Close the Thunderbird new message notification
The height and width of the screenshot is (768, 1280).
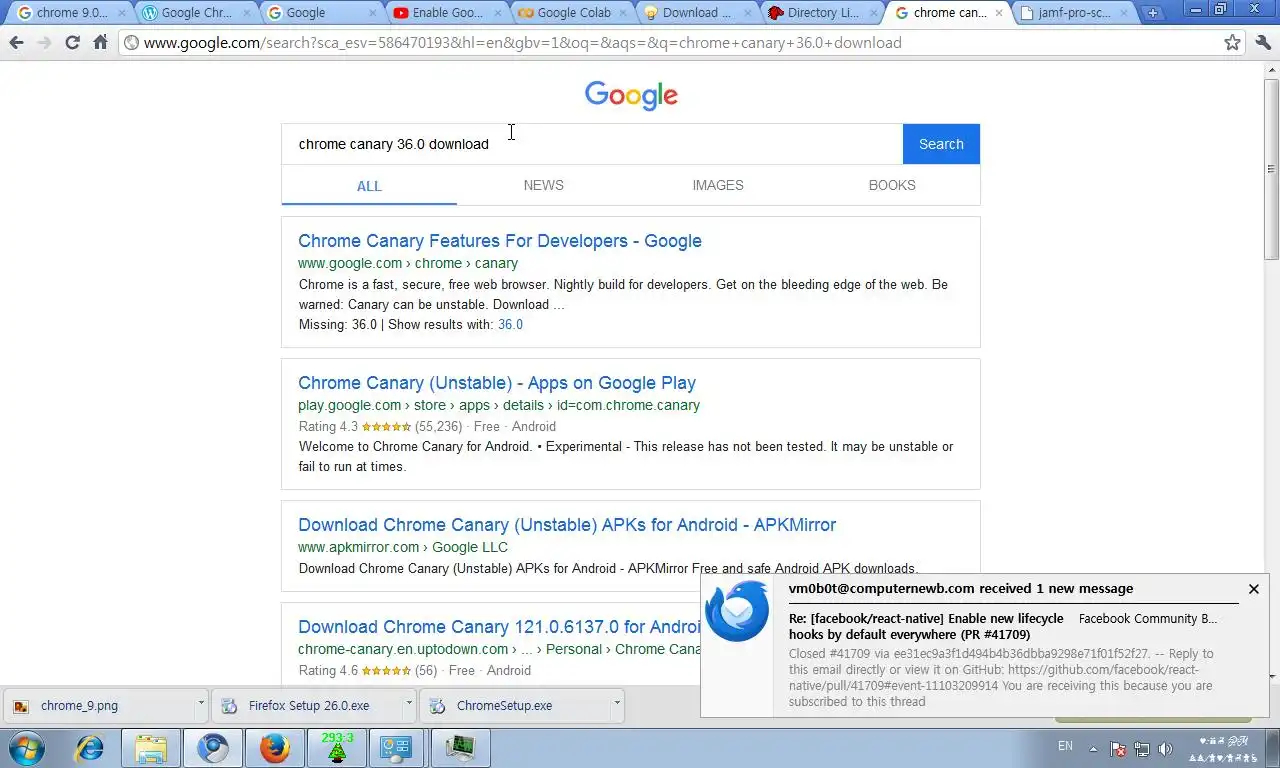[x=1253, y=589]
